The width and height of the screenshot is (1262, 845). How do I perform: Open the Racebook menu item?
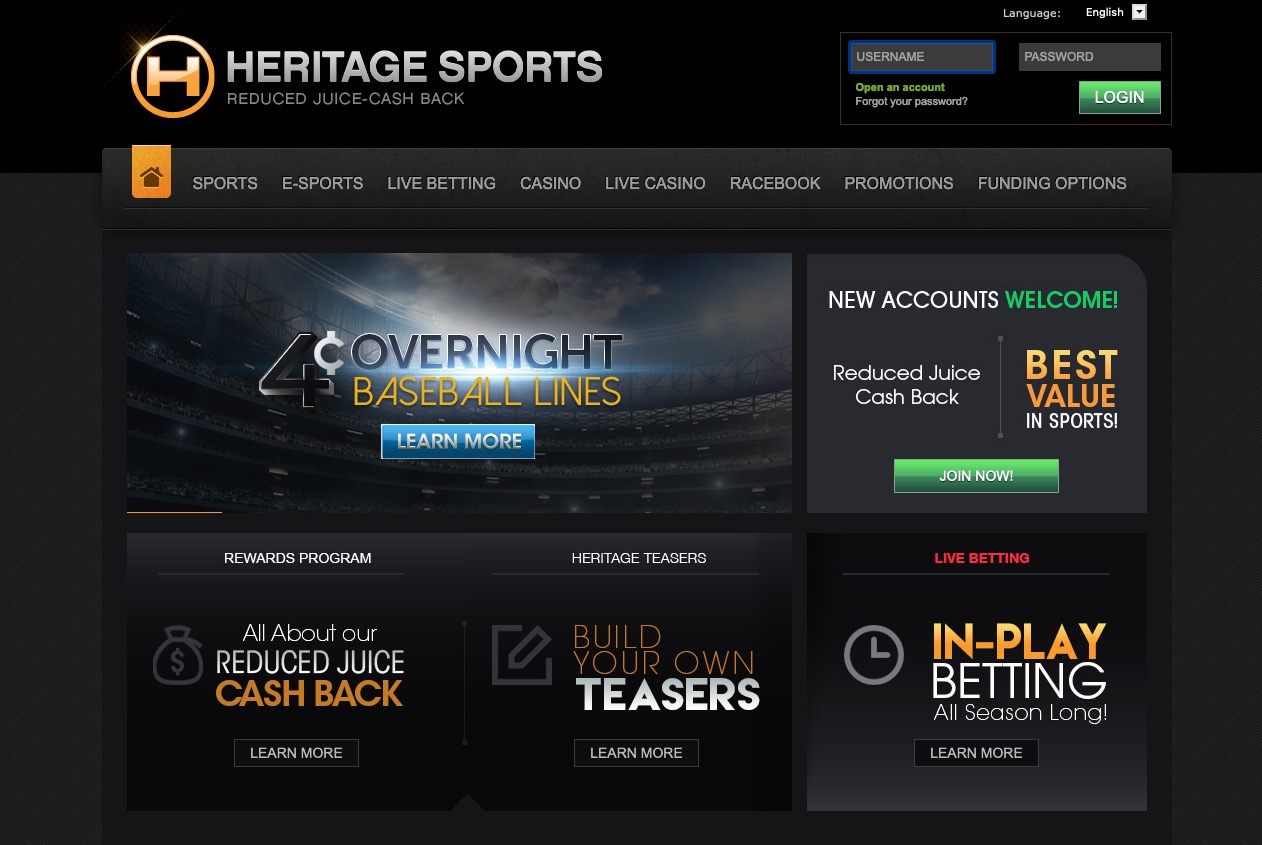click(x=775, y=183)
